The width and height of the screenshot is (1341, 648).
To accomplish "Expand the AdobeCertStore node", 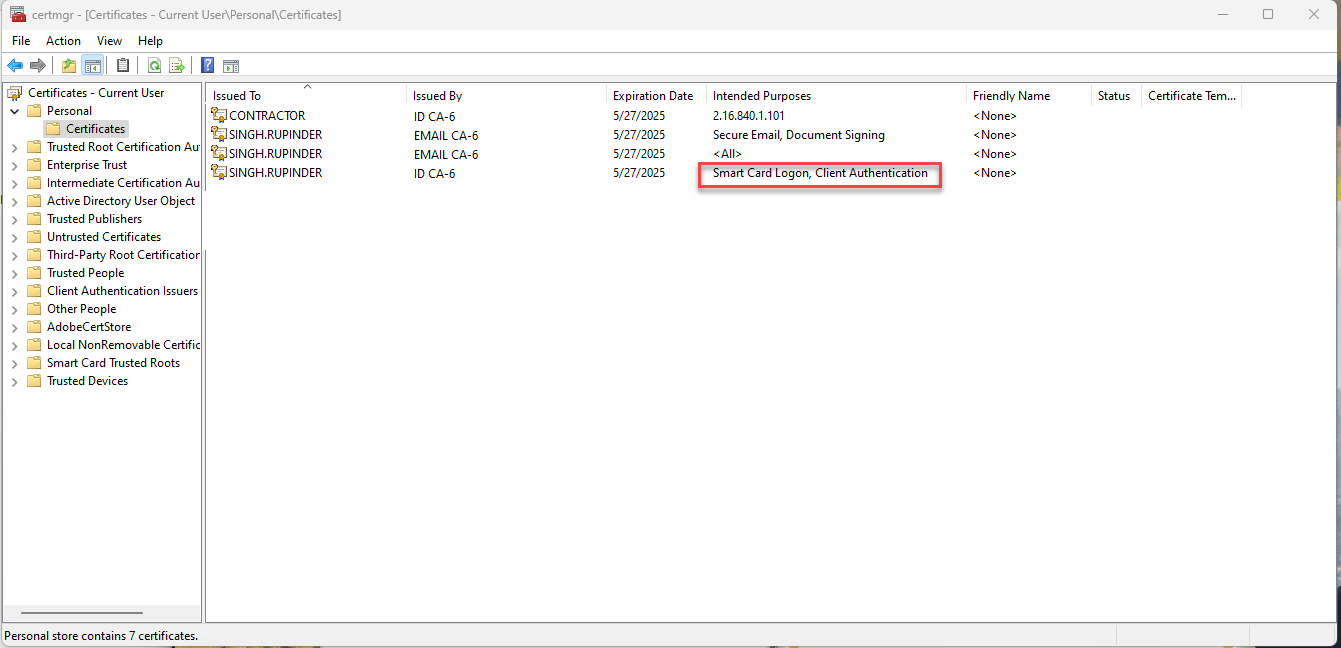I will (x=15, y=327).
